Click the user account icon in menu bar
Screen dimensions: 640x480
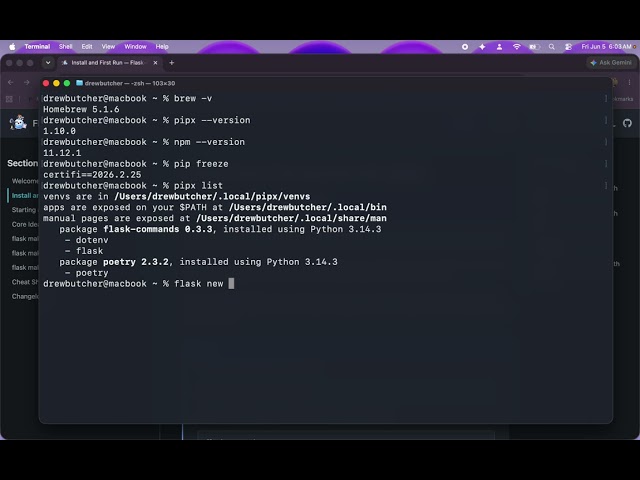499,47
